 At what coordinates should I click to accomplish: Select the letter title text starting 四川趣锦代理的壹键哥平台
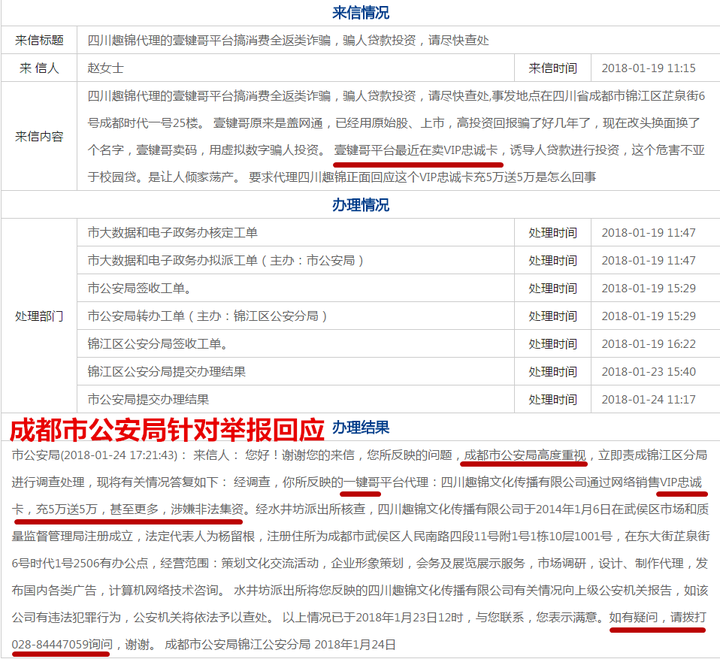pyautogui.click(x=288, y=40)
